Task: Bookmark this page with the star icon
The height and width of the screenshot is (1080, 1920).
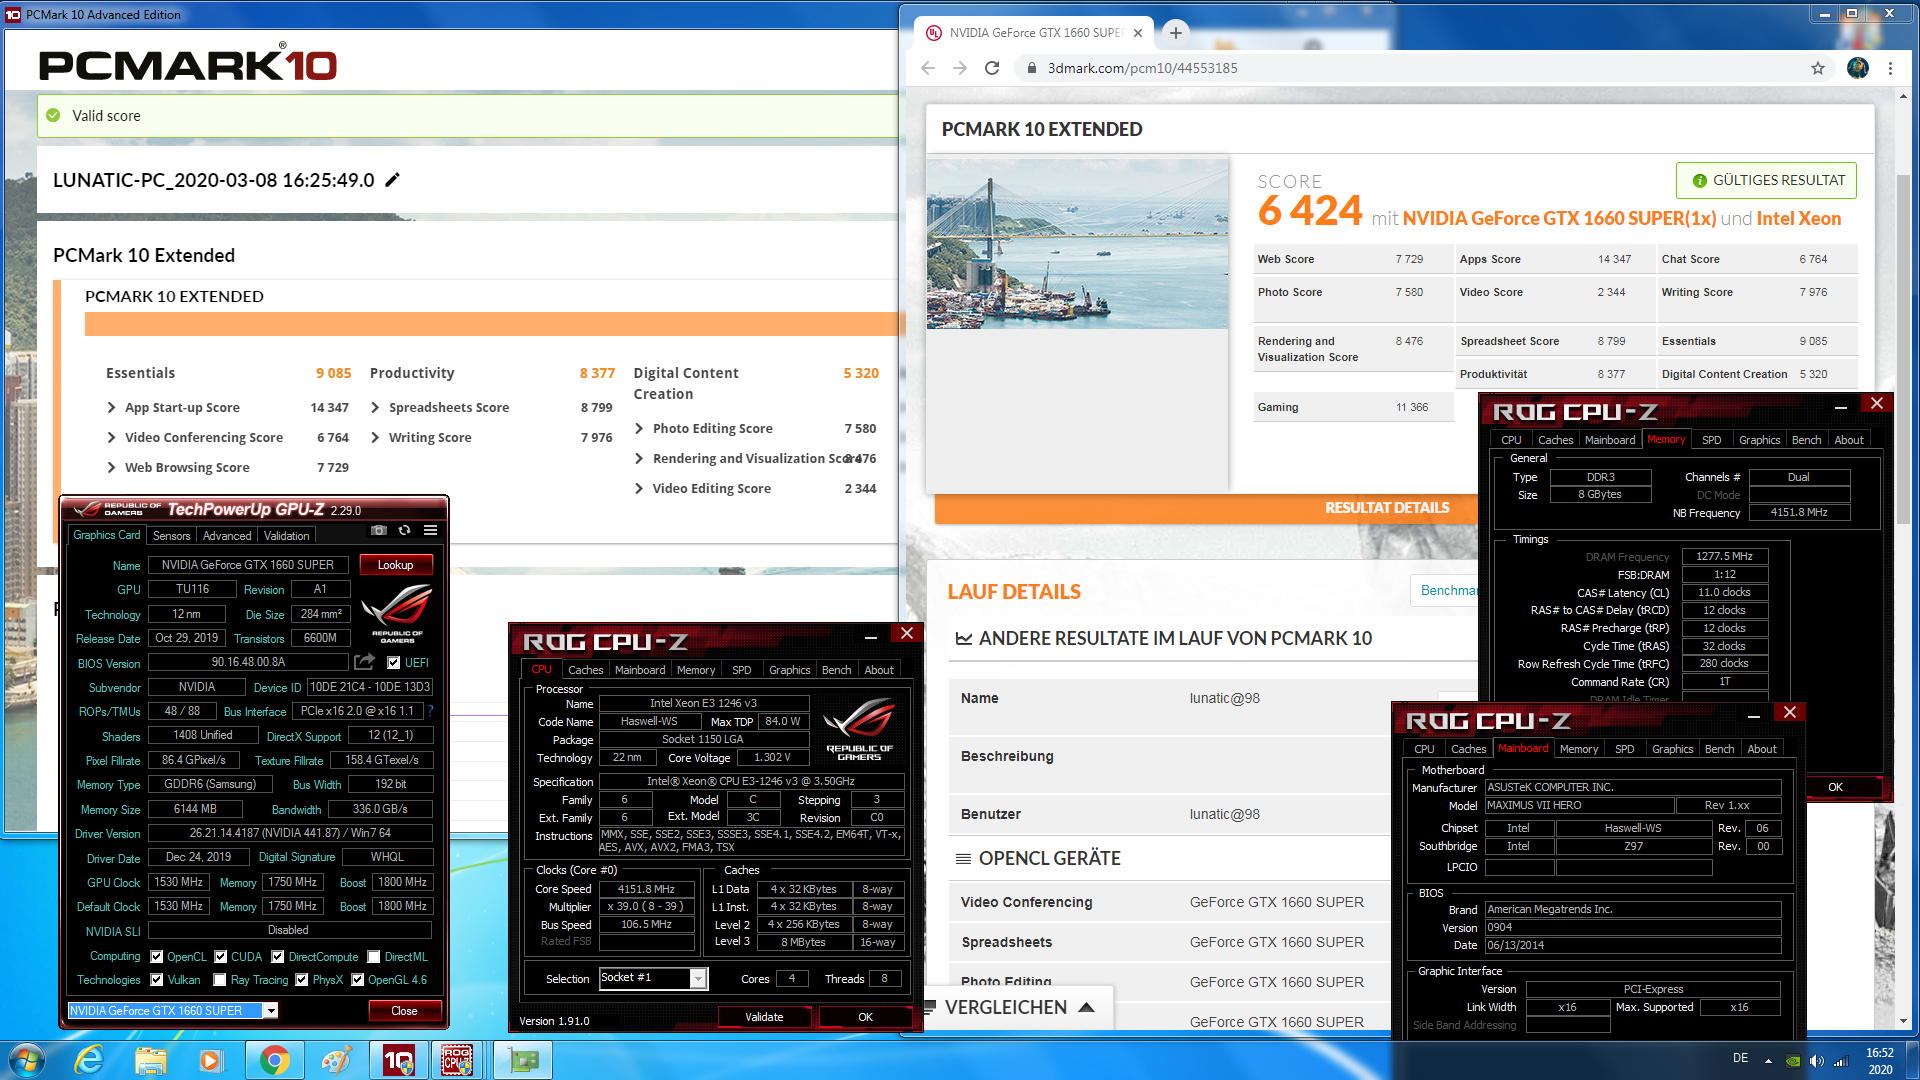Action: (1818, 68)
